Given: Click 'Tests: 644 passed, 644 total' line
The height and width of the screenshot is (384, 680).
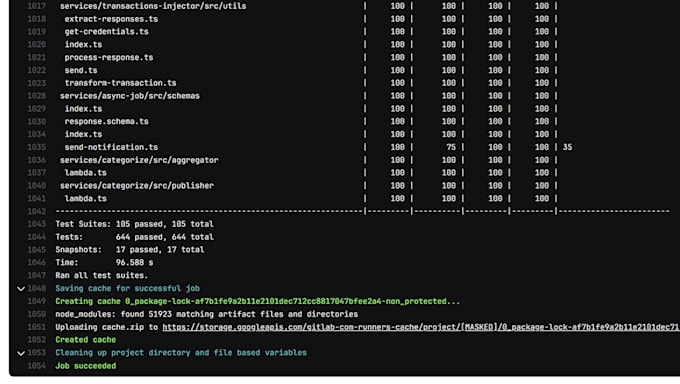Looking at the screenshot, I should click(x=134, y=237).
